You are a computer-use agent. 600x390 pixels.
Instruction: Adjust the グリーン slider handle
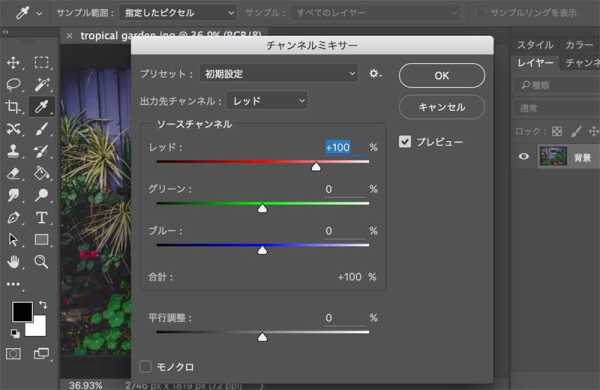(262, 209)
